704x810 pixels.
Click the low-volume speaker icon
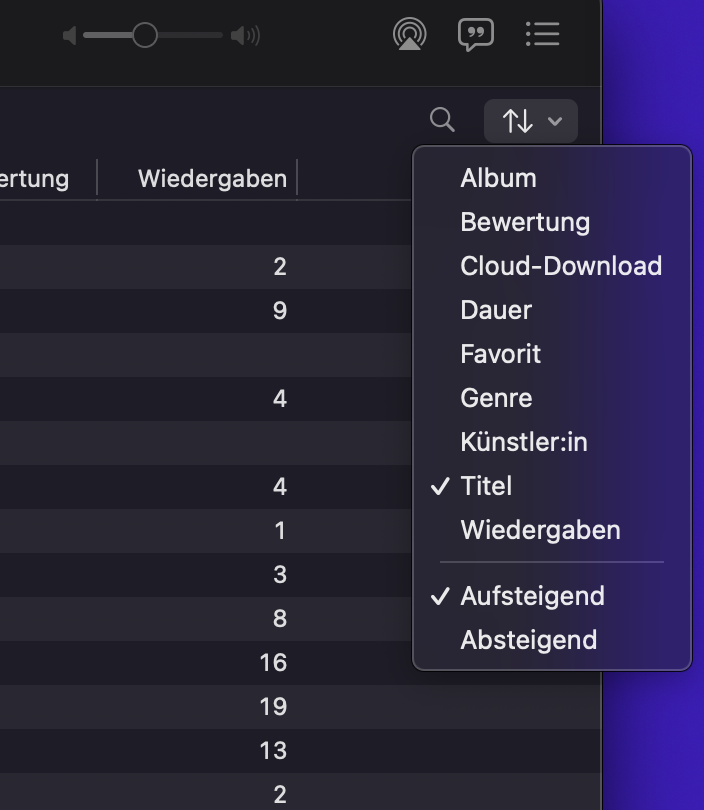[70, 36]
